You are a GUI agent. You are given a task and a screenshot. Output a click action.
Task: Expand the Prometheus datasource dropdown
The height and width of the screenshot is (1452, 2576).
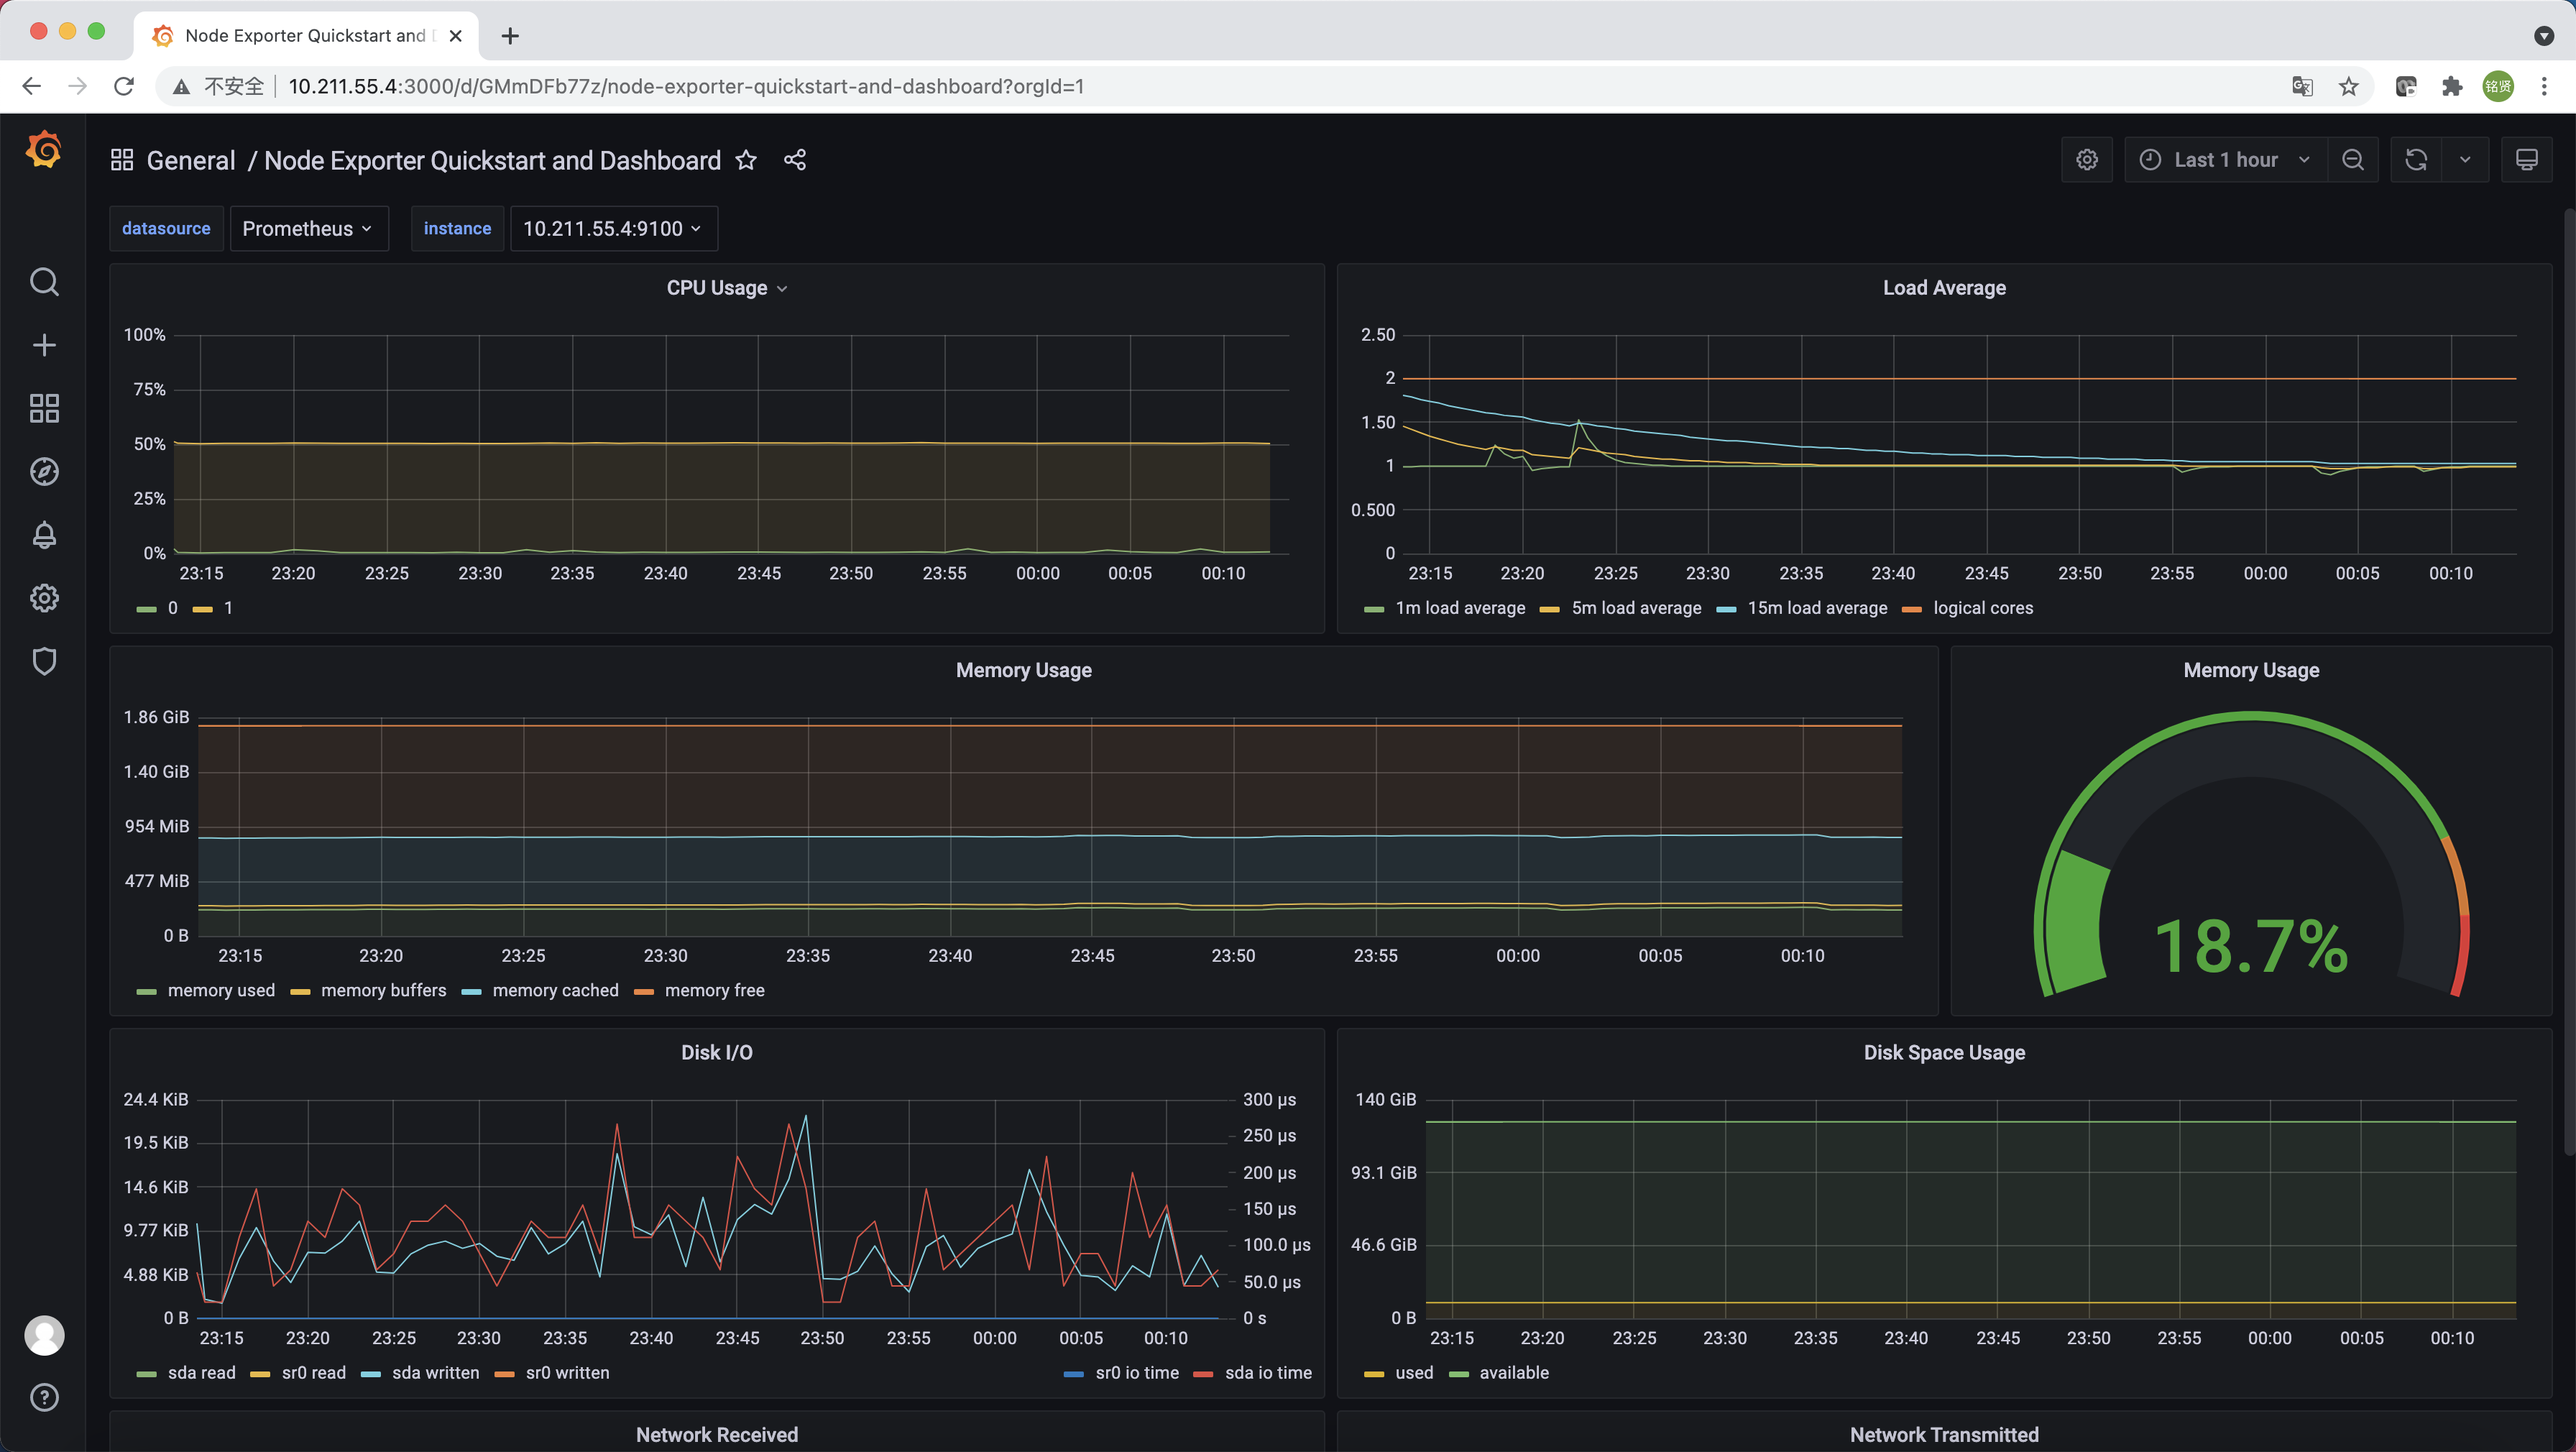[x=308, y=229]
